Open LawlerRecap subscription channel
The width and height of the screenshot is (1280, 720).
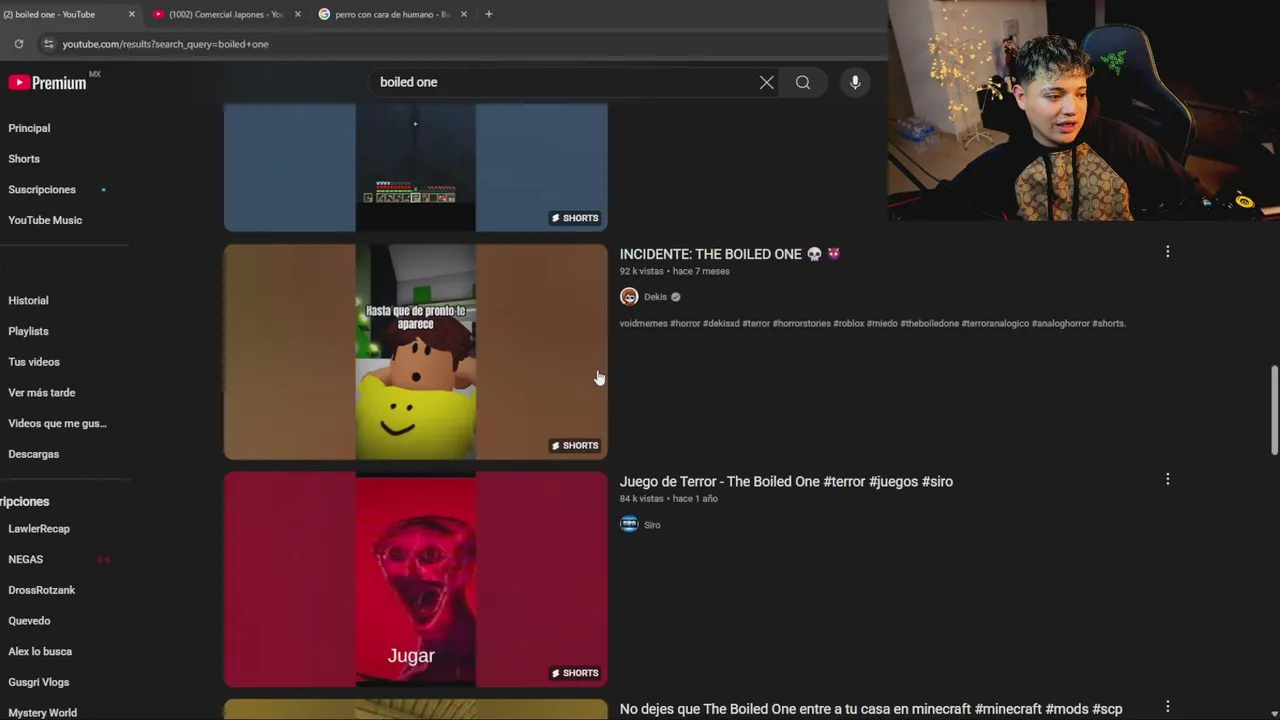click(39, 529)
